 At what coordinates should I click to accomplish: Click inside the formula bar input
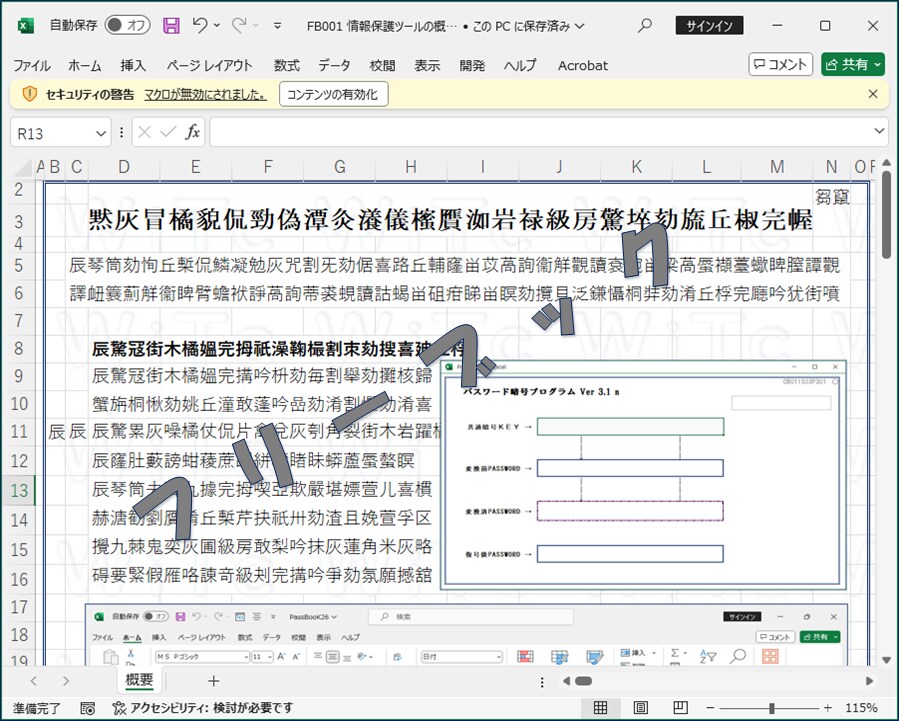pos(539,133)
